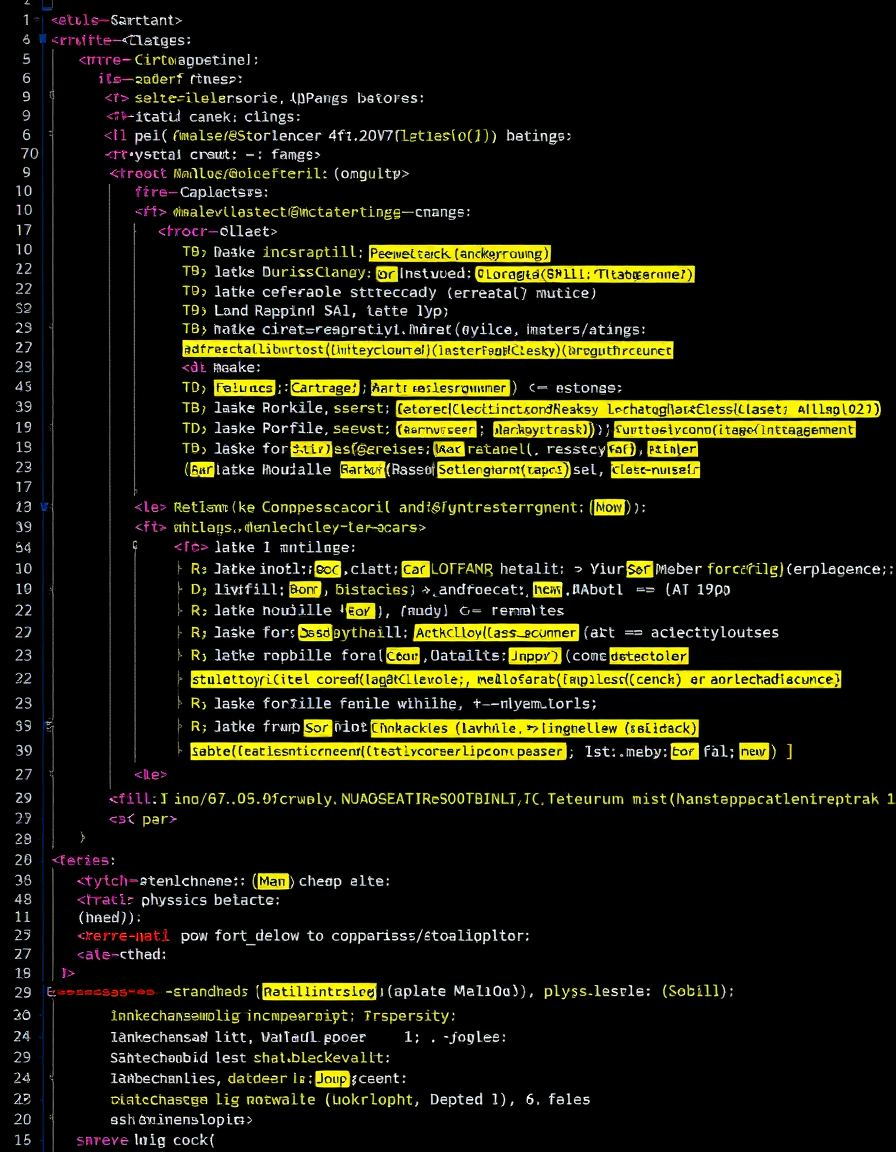Click the word "mutice)"
This screenshot has width=896, height=1152.
tap(564, 292)
